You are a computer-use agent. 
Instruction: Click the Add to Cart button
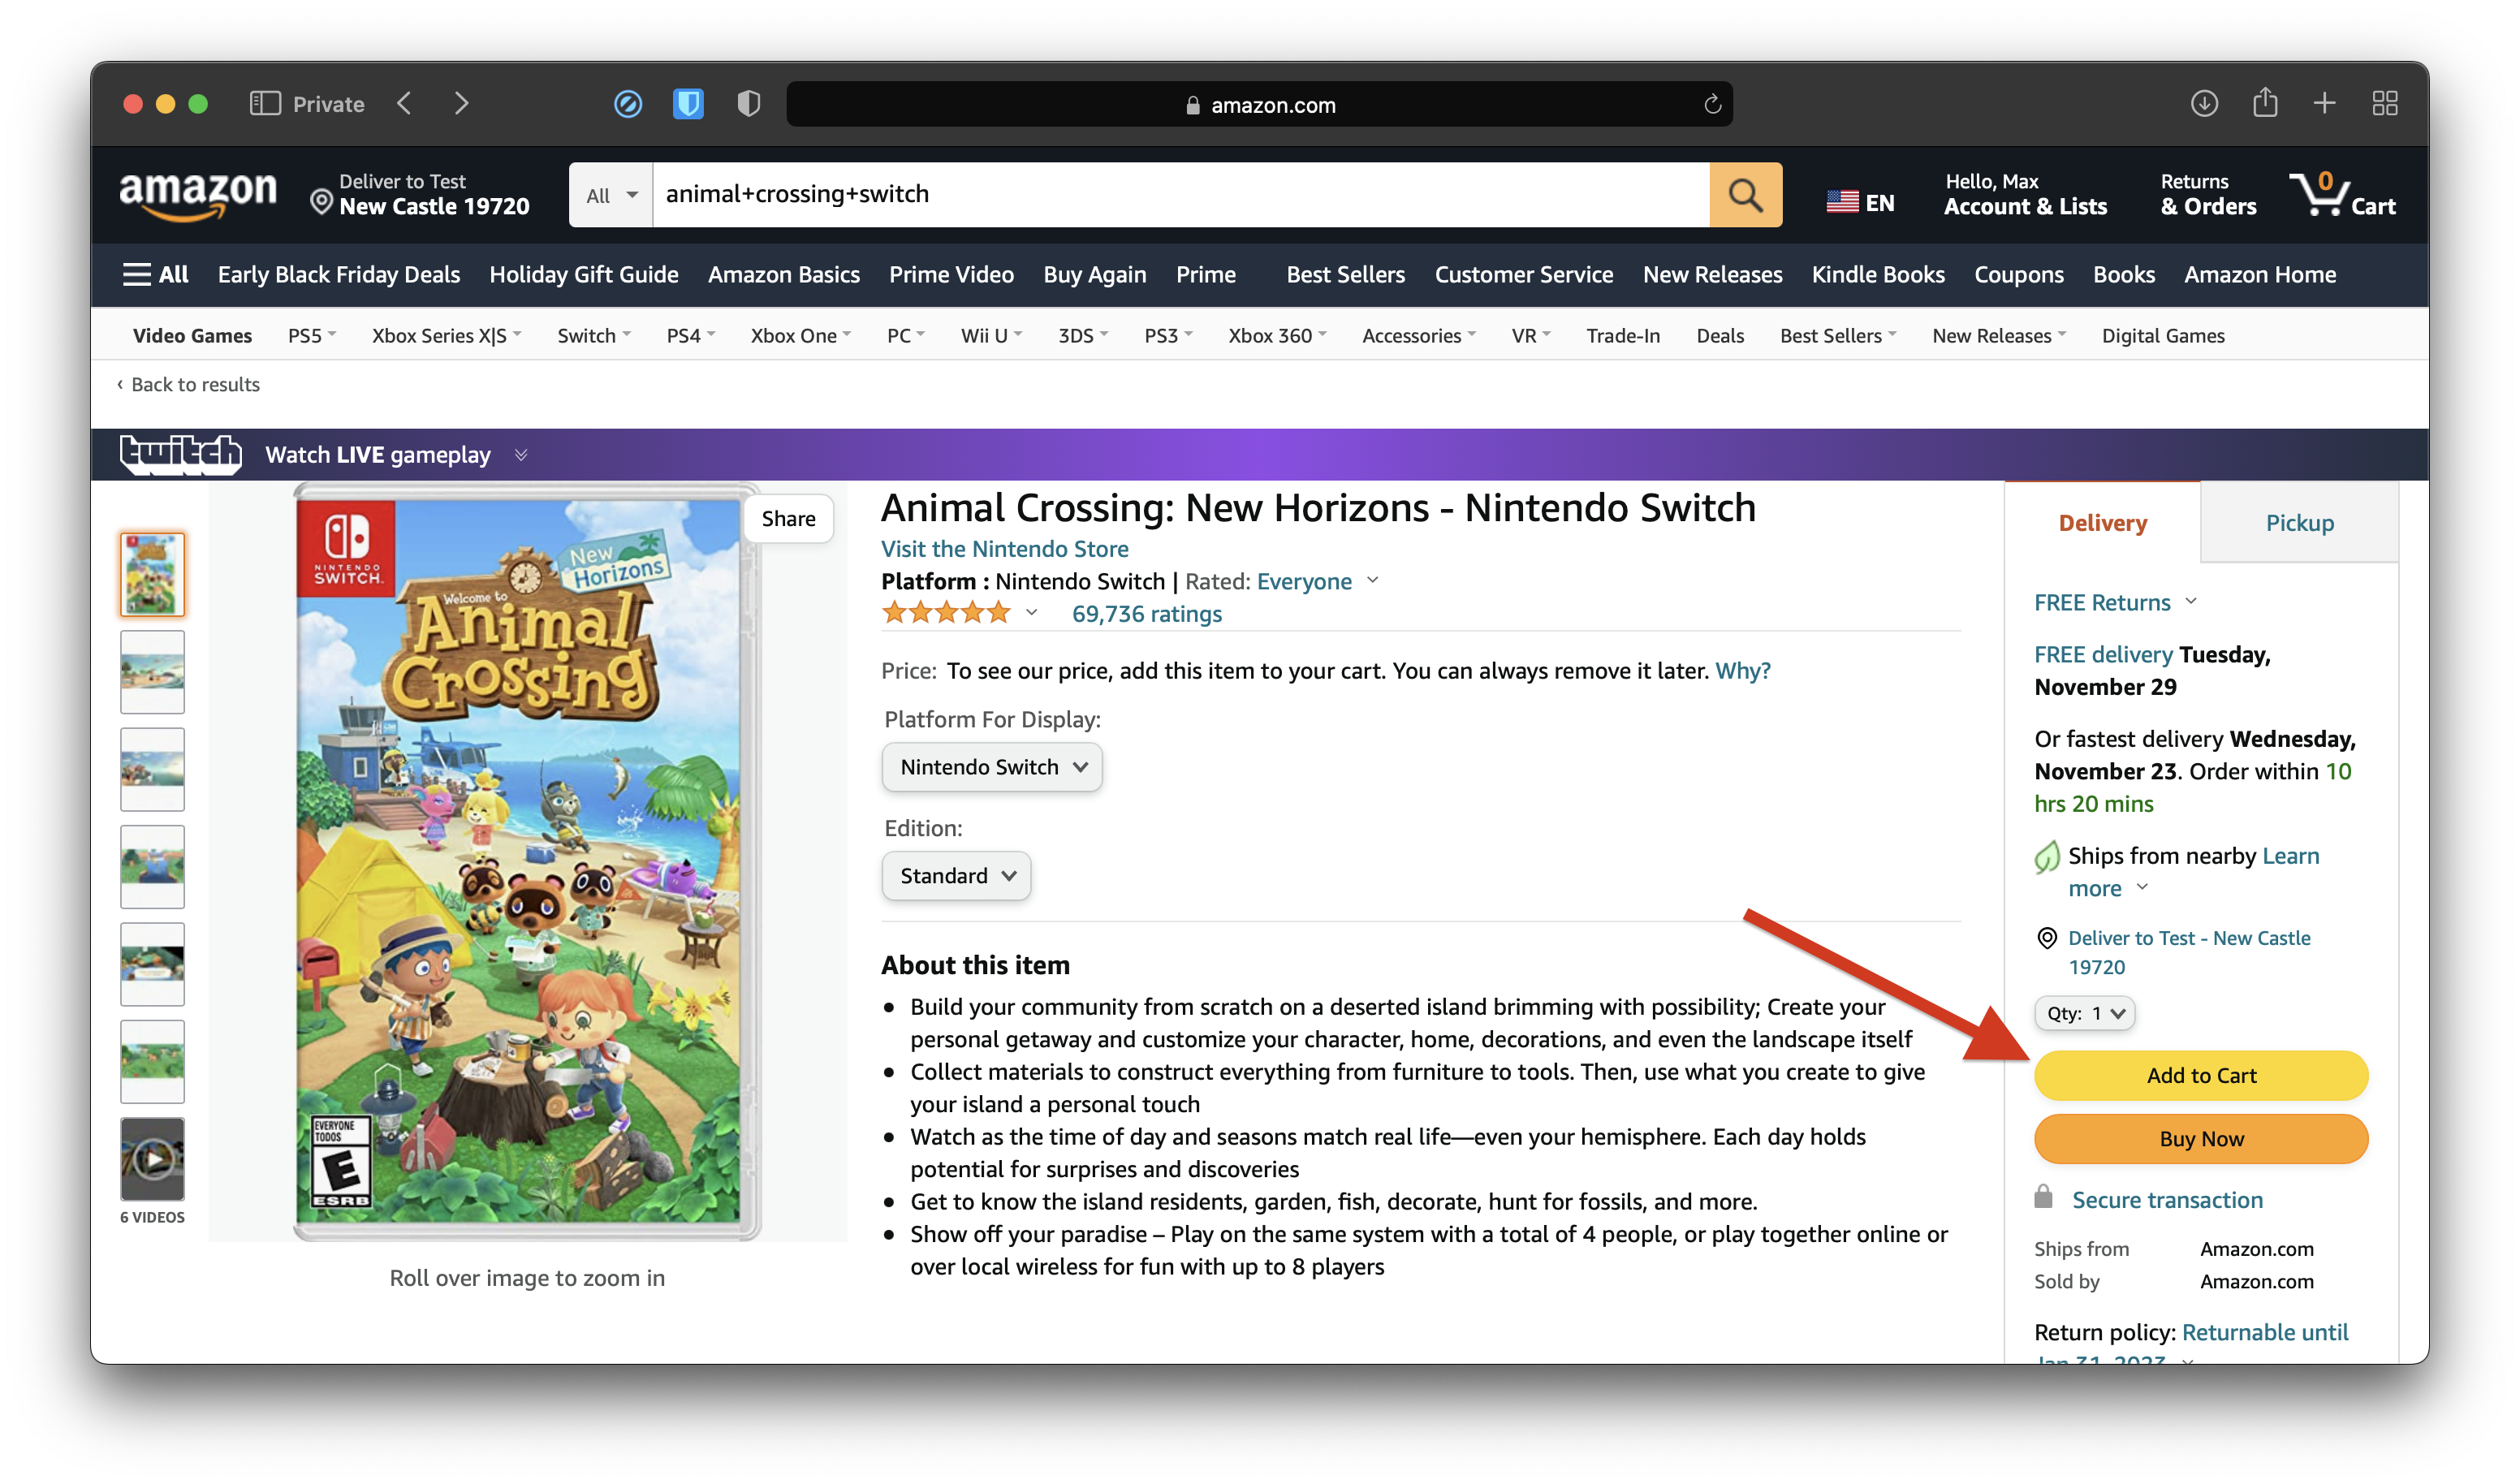tap(2201, 1075)
